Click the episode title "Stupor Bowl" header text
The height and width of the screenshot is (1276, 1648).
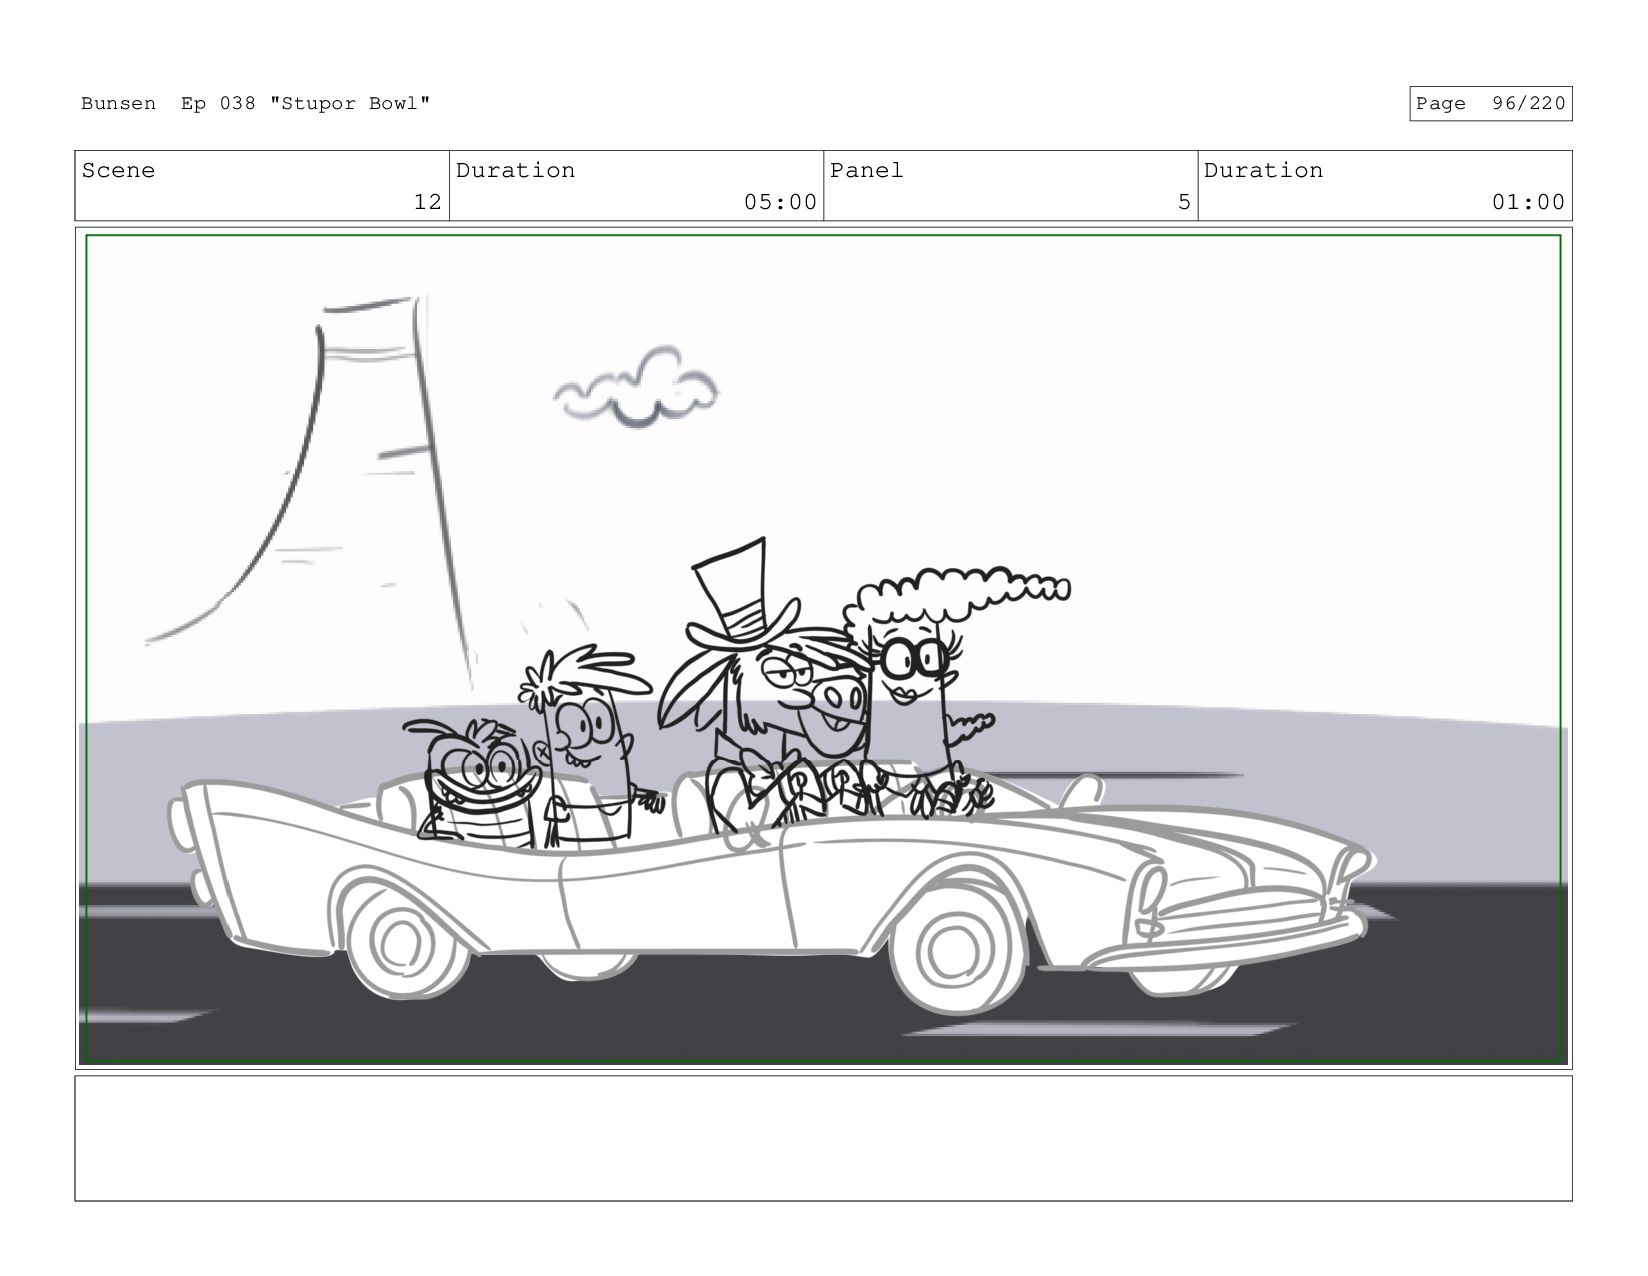click(350, 104)
